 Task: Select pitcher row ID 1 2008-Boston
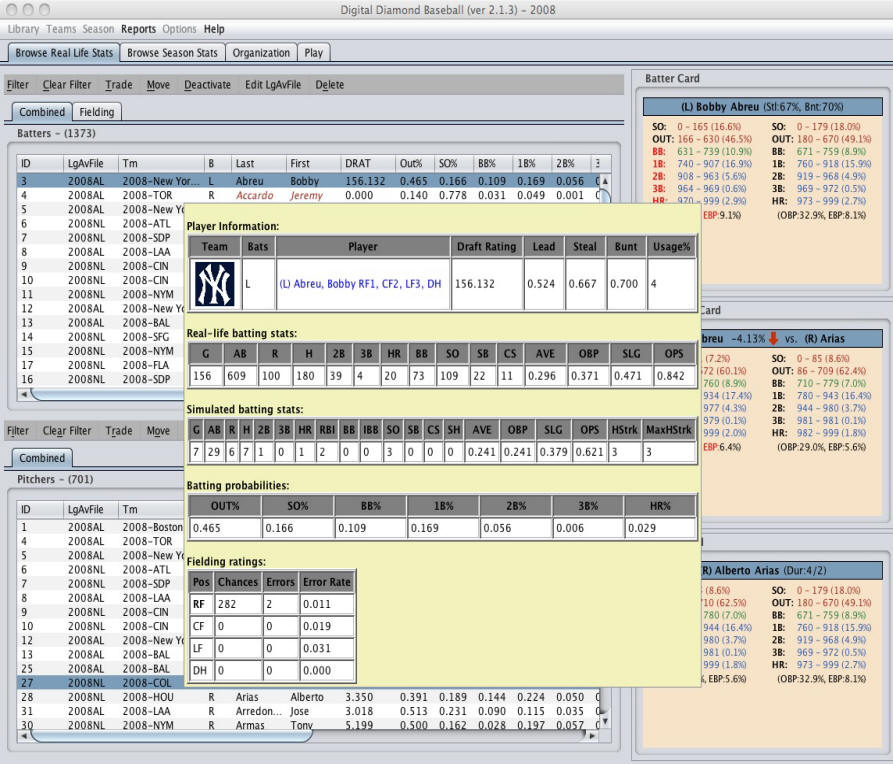click(101, 528)
